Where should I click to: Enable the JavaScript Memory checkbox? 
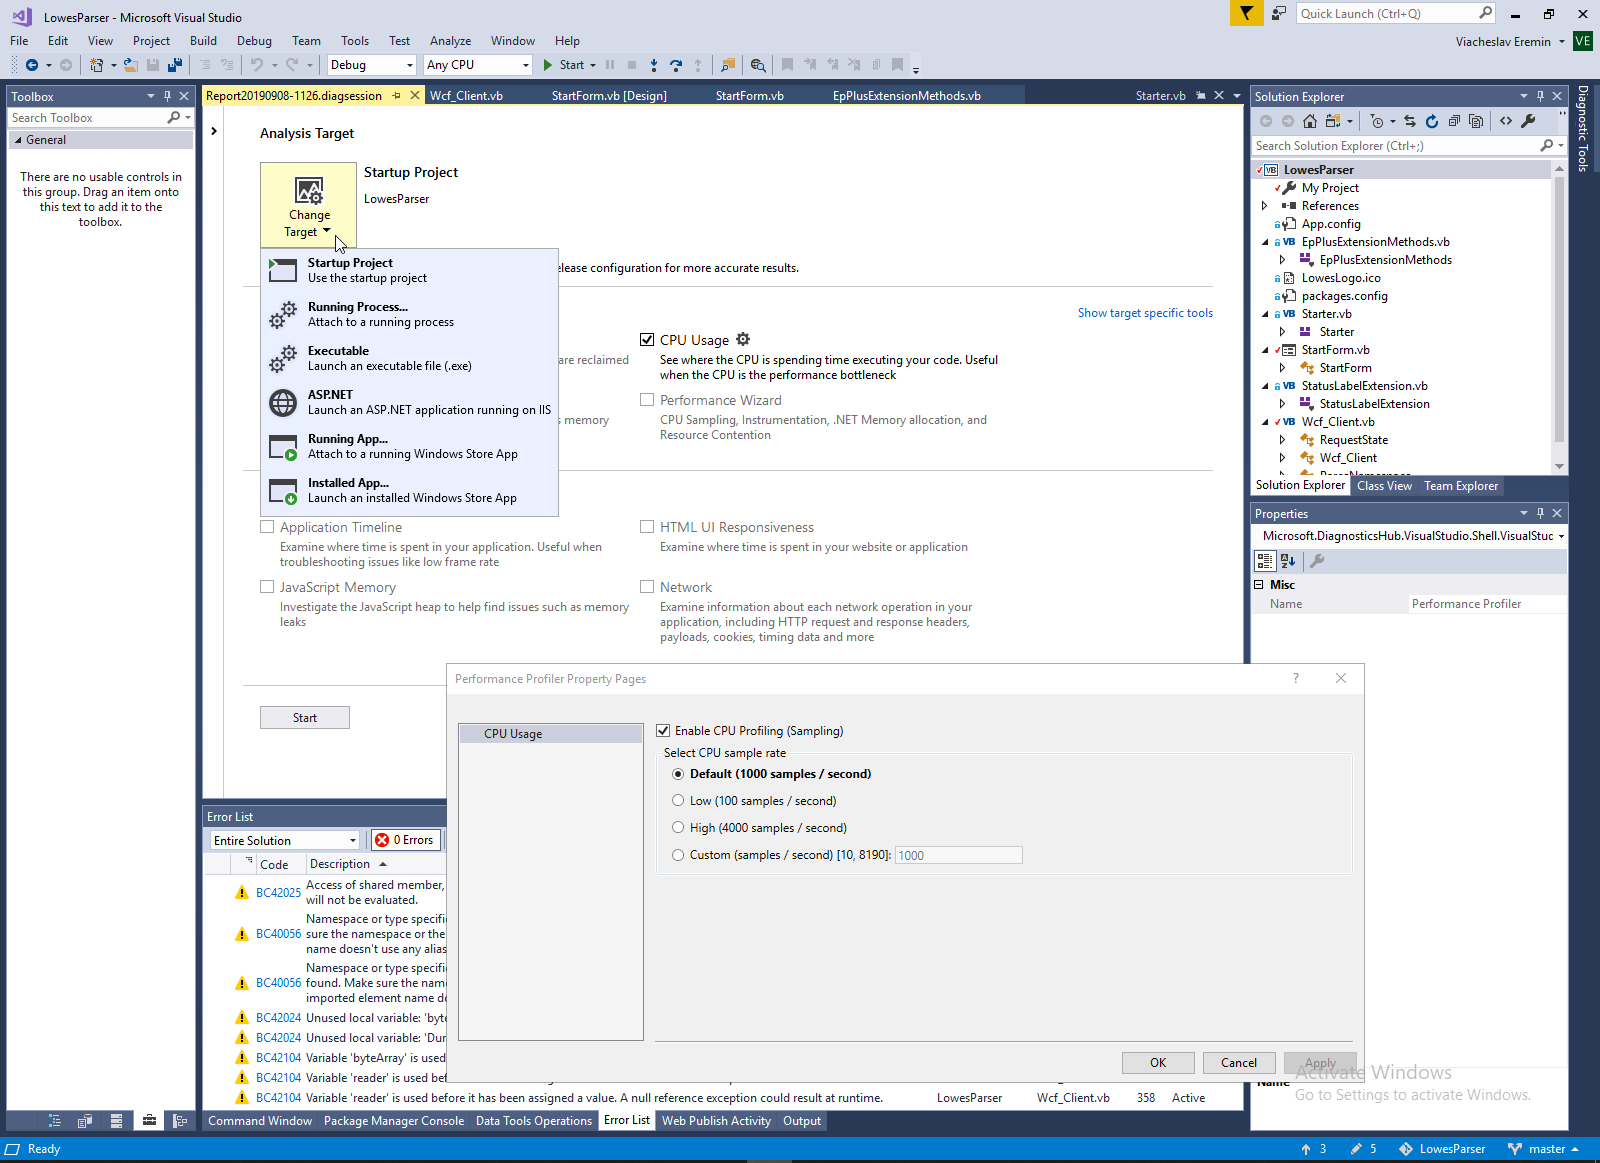267,587
